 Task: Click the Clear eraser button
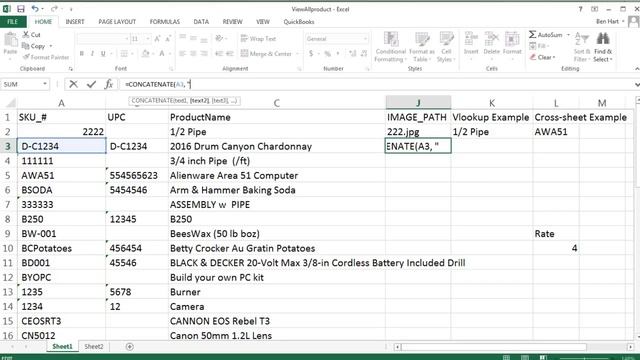(542, 57)
